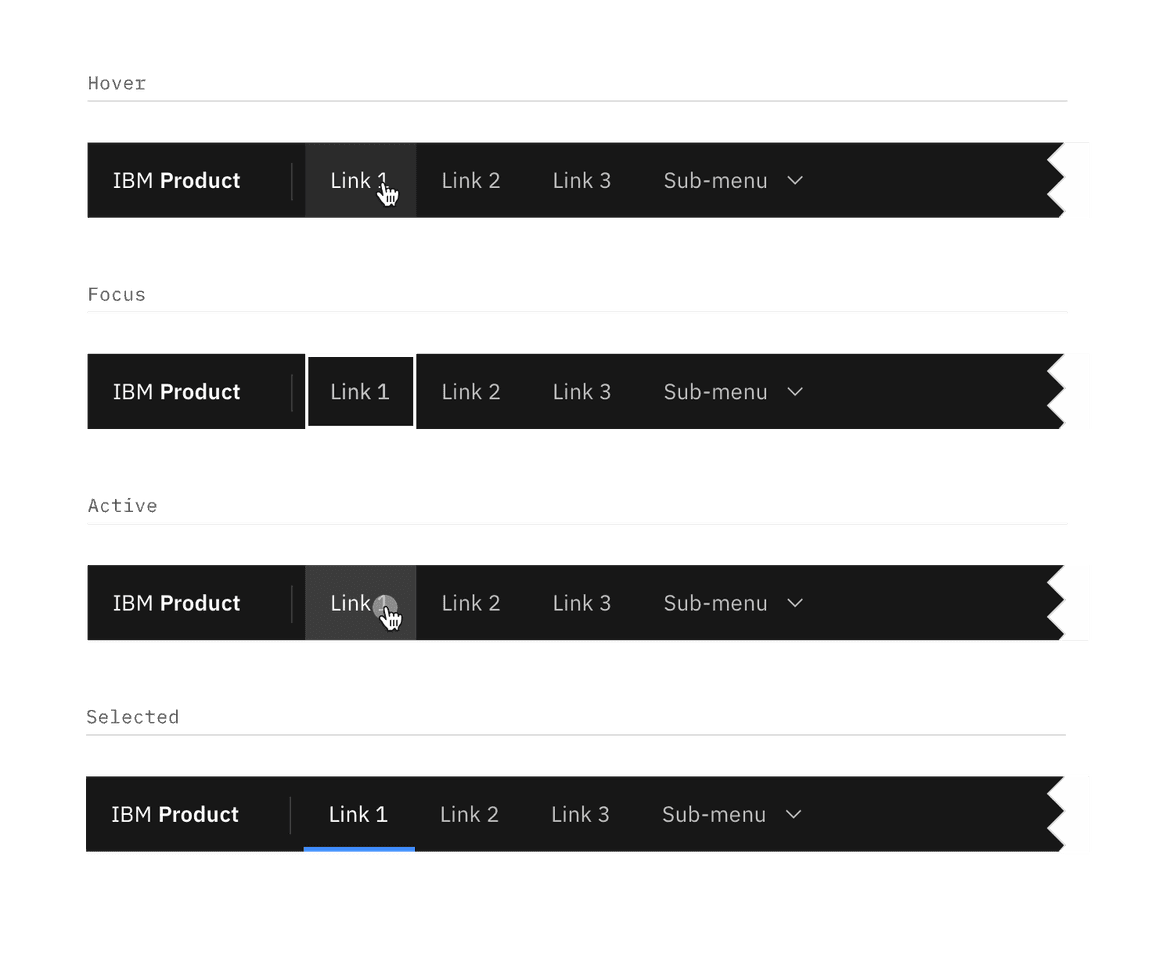1152x955 pixels.
Task: Click the Hover section heading text
Action: (x=115, y=84)
